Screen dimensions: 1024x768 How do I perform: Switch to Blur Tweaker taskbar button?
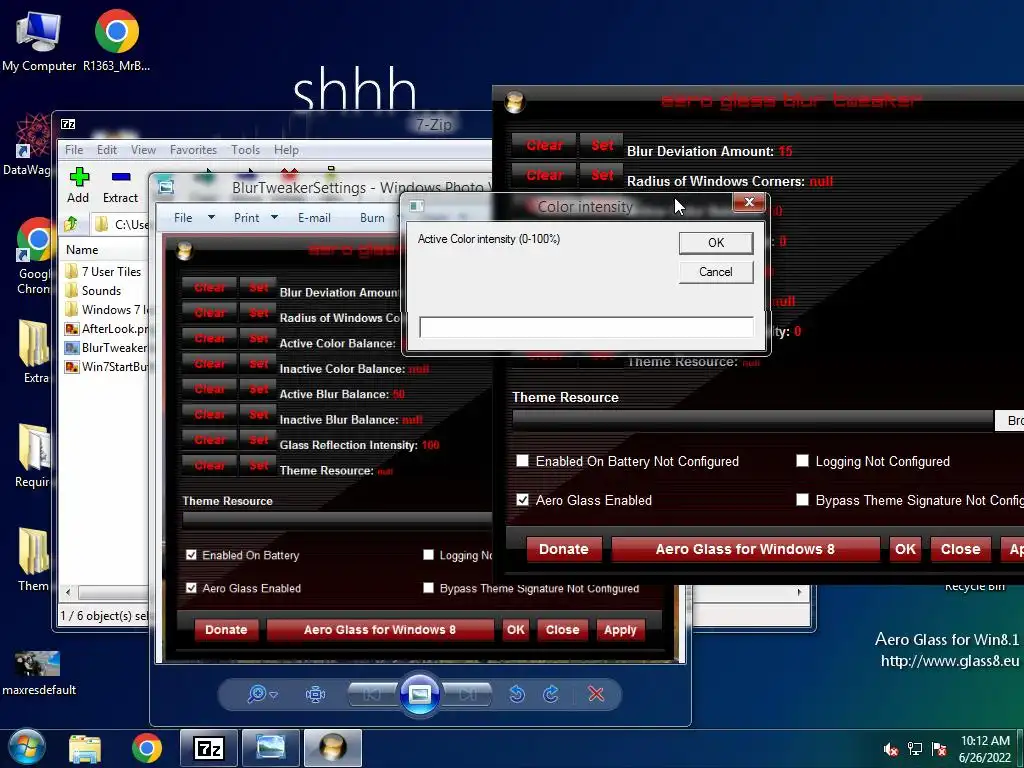pos(332,748)
